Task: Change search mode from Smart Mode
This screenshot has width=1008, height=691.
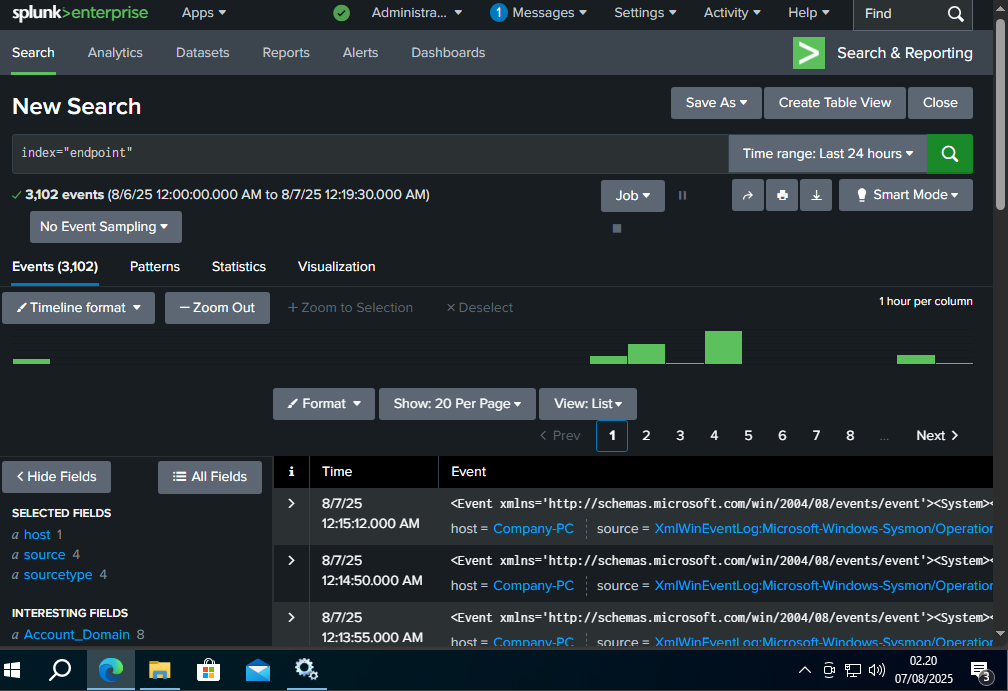Action: [906, 195]
